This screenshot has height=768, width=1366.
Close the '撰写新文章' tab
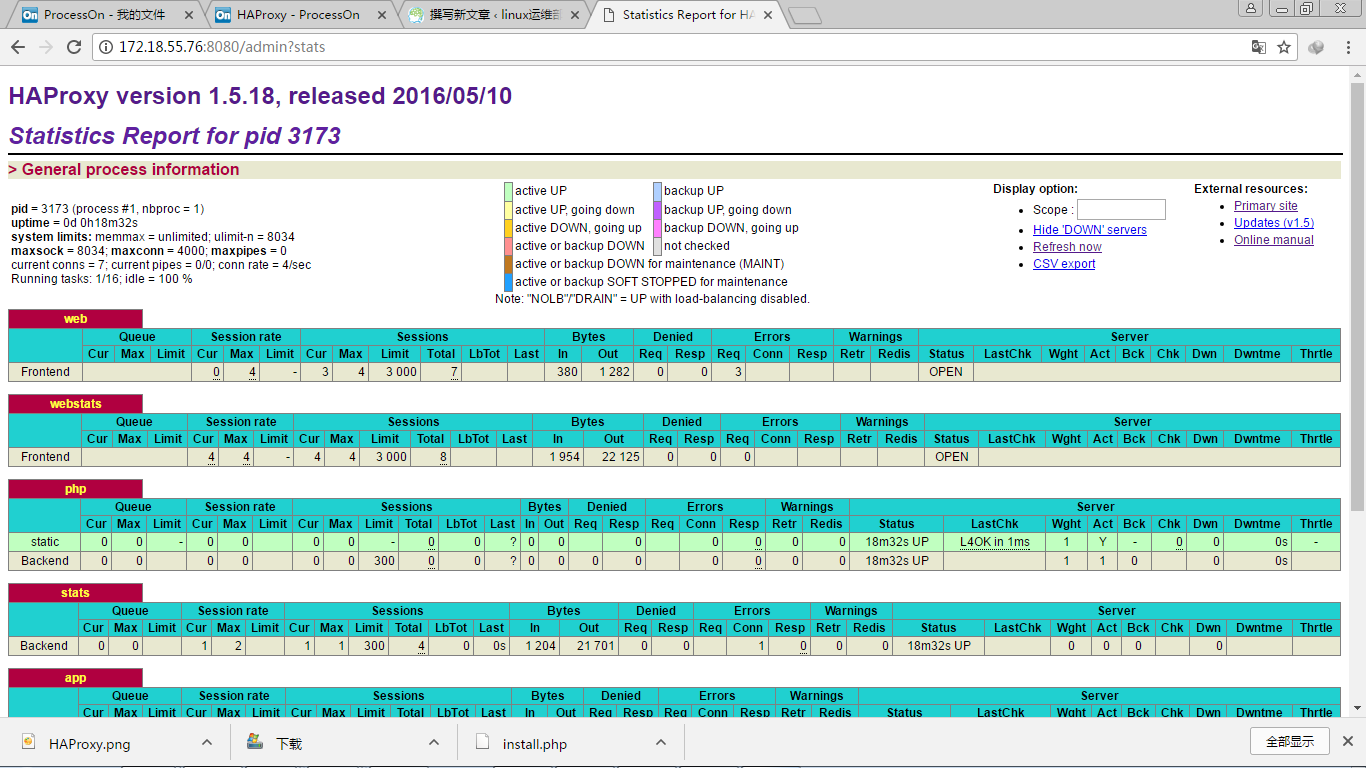(574, 15)
